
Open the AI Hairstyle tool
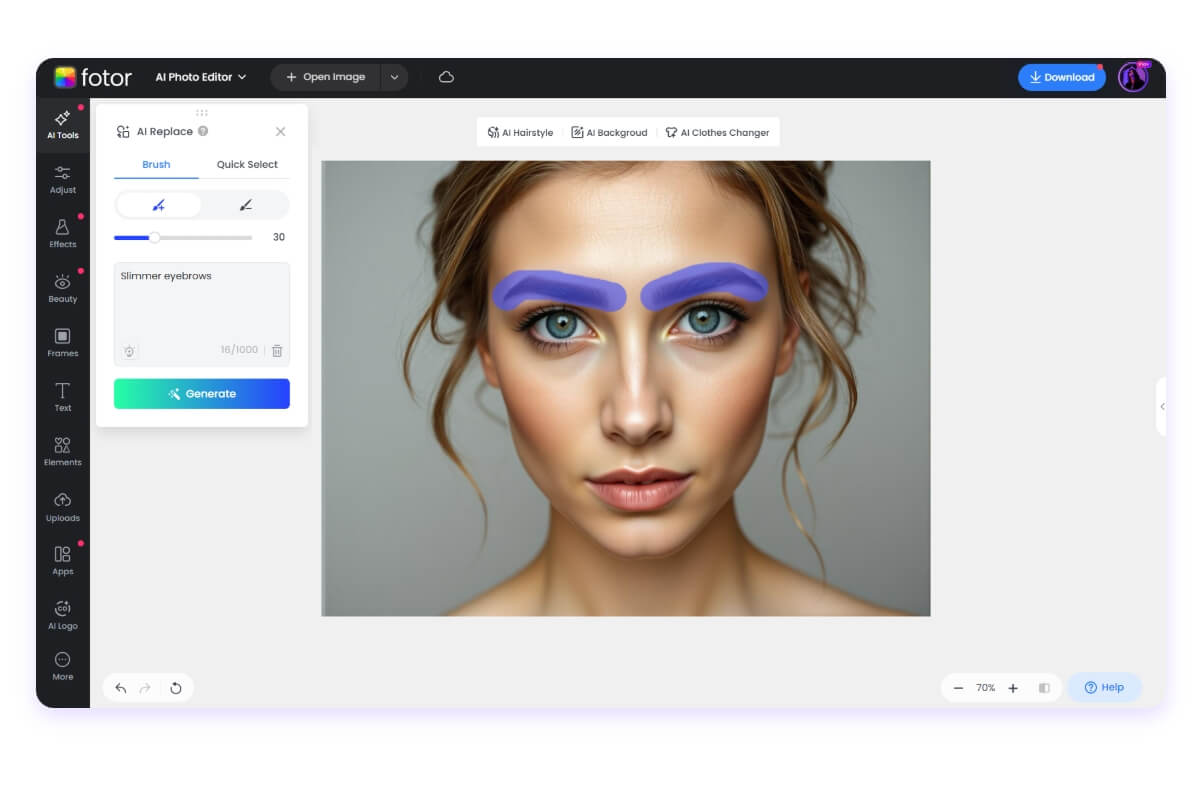pos(520,131)
